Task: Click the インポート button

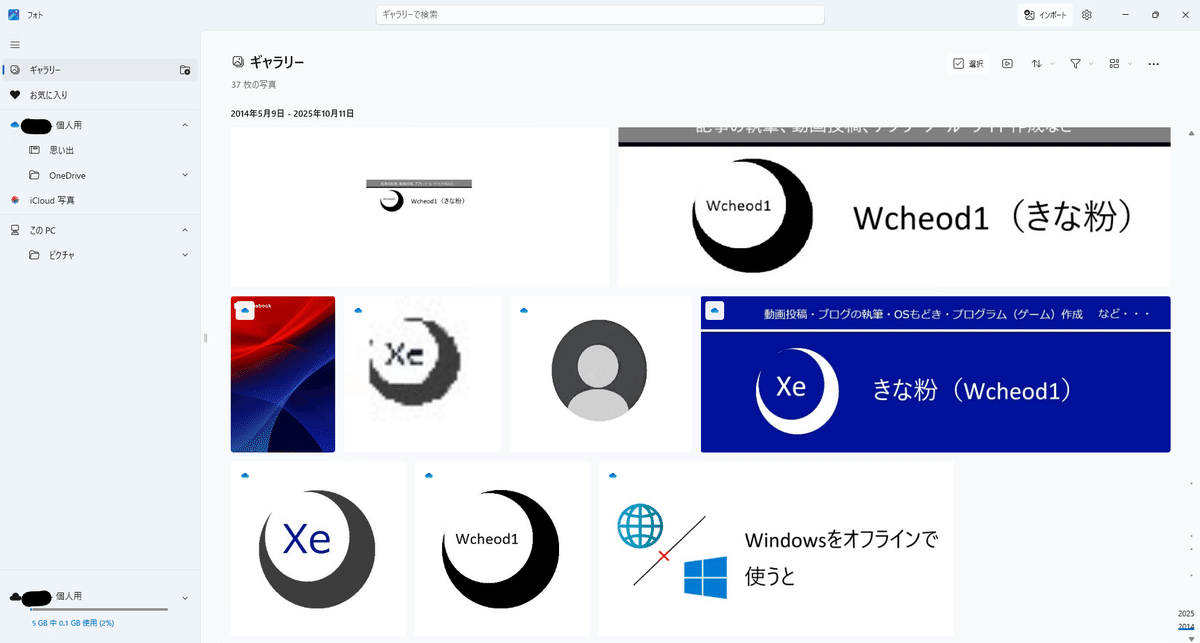Action: pos(1045,14)
